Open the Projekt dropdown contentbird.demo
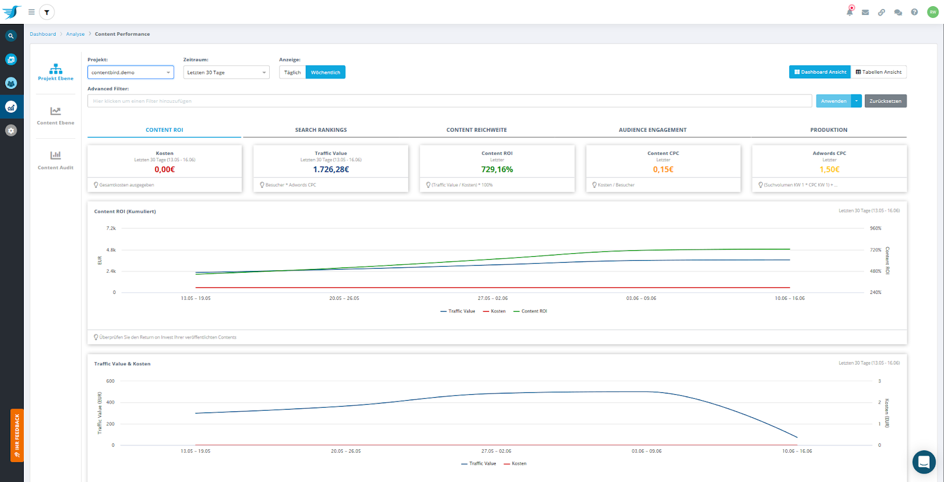Screen dimensions: 944x482 tap(130, 72)
